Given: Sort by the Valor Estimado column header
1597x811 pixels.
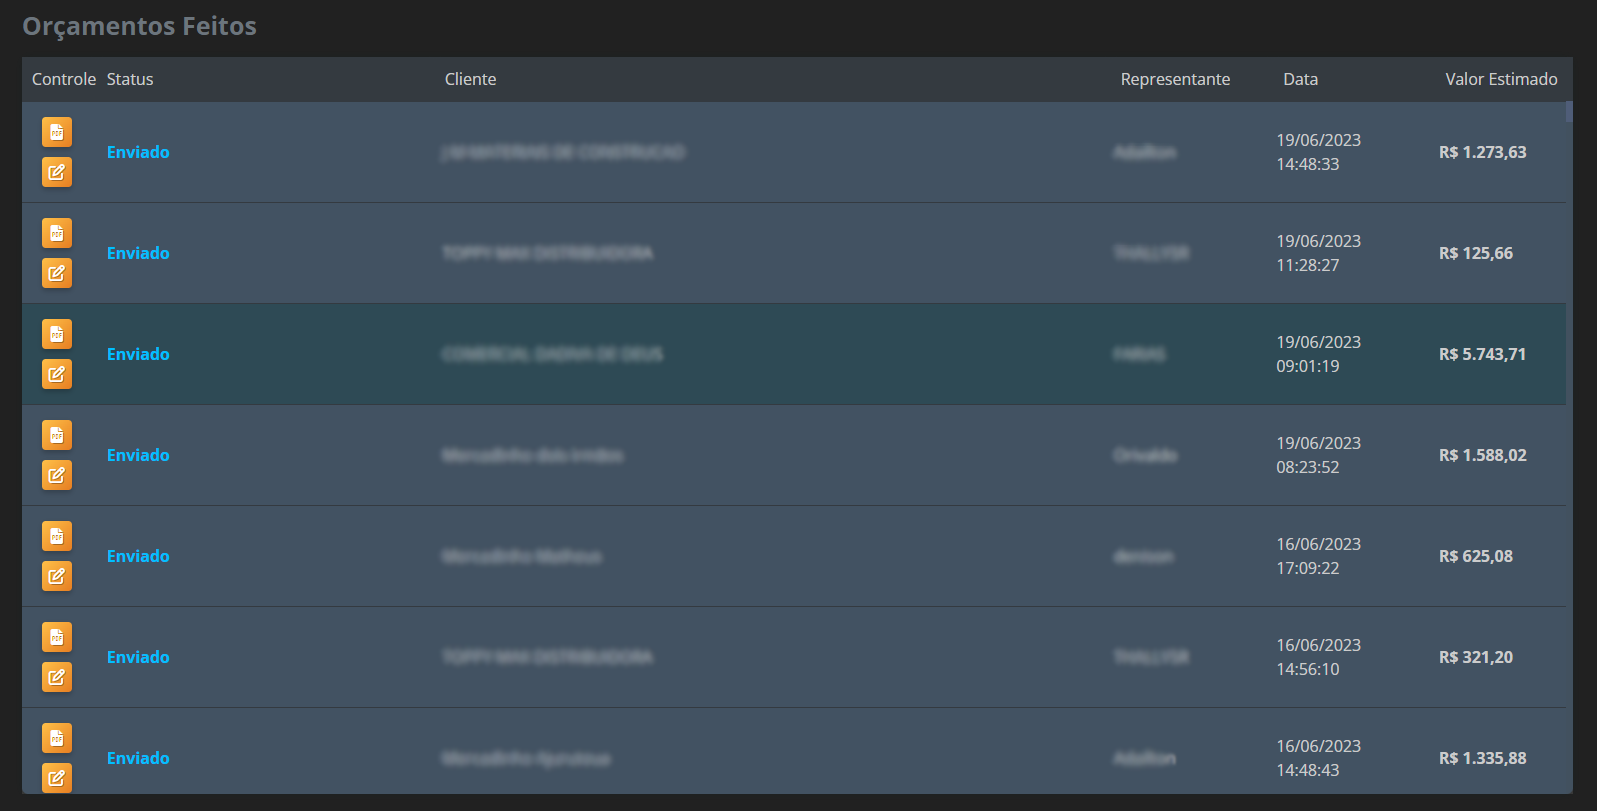Looking at the screenshot, I should click(x=1500, y=79).
